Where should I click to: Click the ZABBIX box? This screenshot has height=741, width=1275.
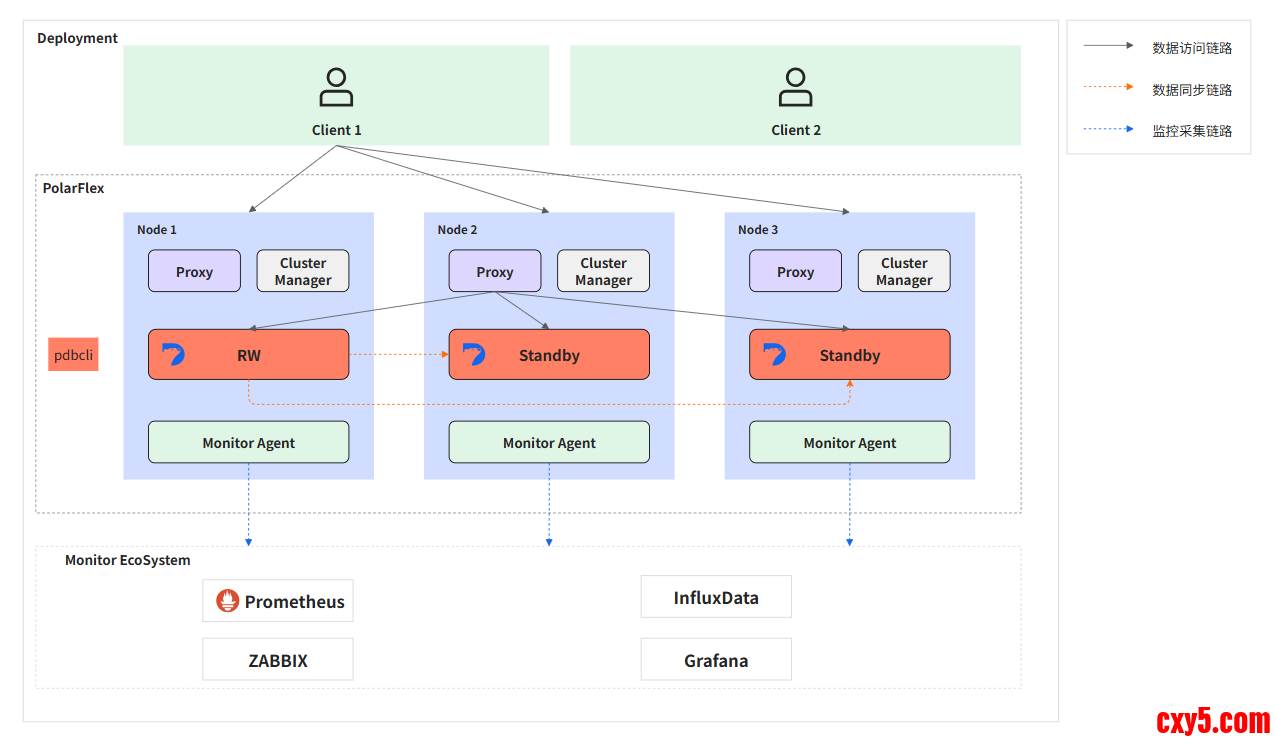click(277, 660)
